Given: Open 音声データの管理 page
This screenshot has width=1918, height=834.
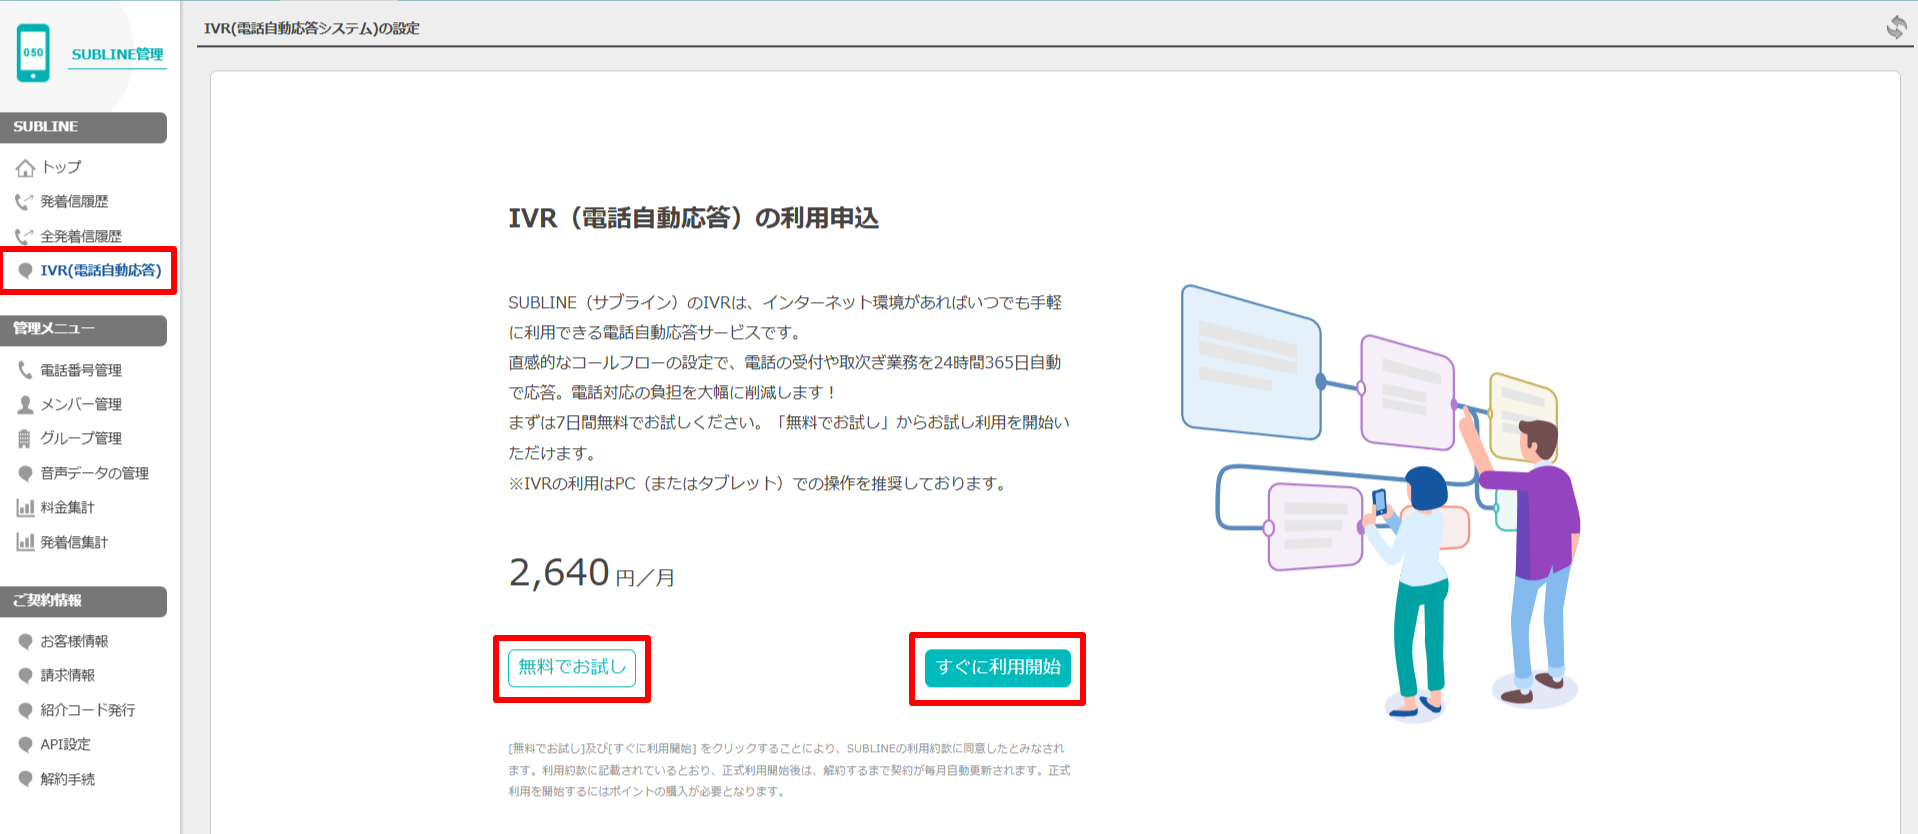Looking at the screenshot, I should coord(94,473).
